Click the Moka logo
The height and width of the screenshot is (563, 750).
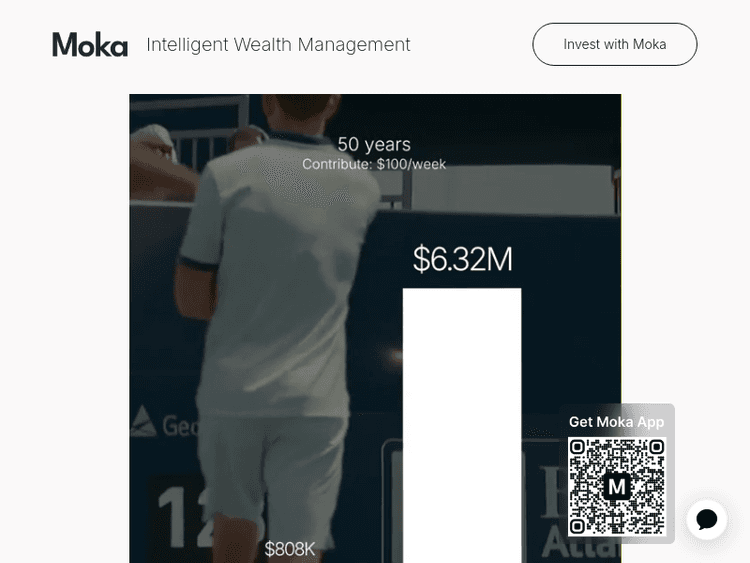pyautogui.click(x=90, y=44)
